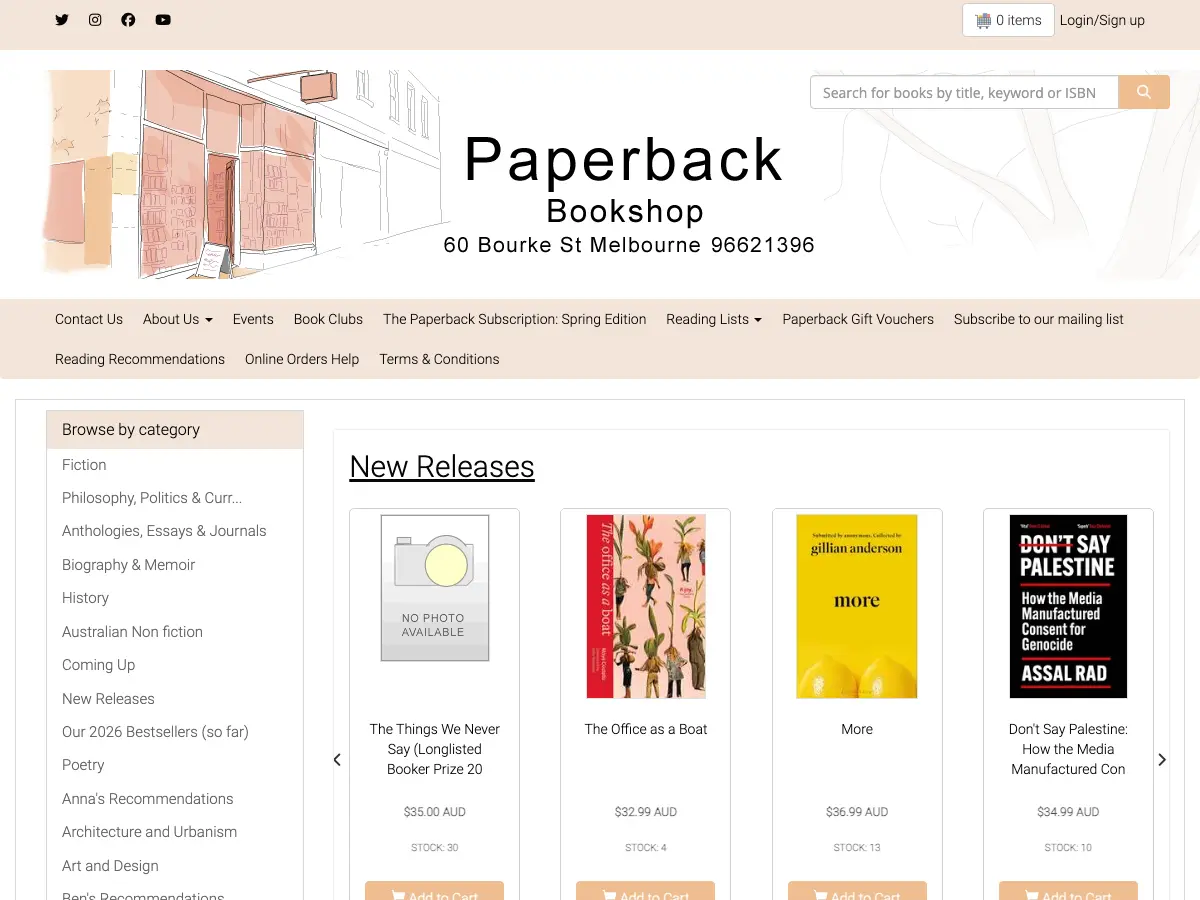This screenshot has width=1200, height=900.
Task: Click the $35.00 AUD price text
Action: (434, 812)
